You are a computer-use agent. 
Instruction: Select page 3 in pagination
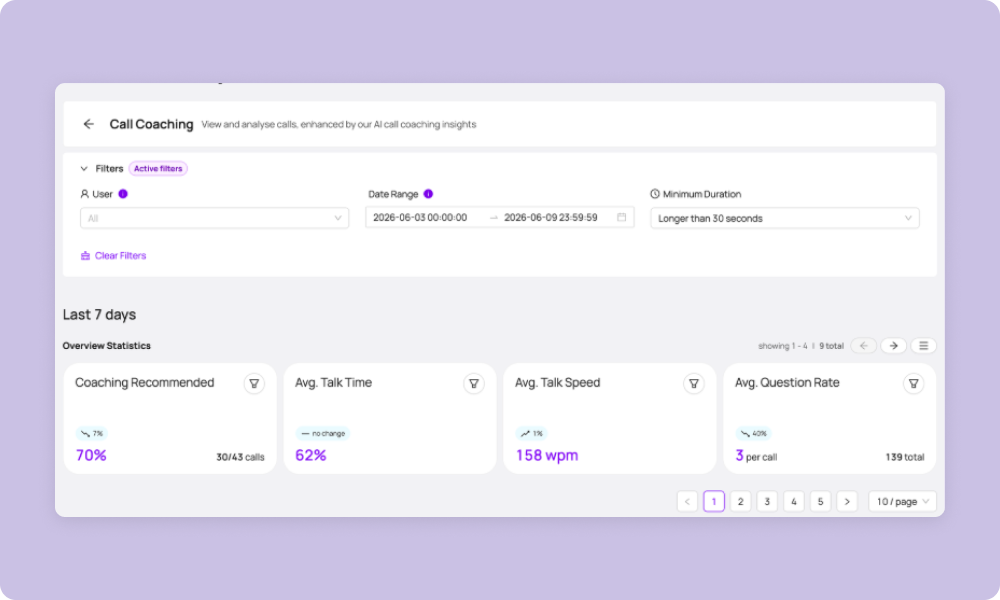click(767, 502)
